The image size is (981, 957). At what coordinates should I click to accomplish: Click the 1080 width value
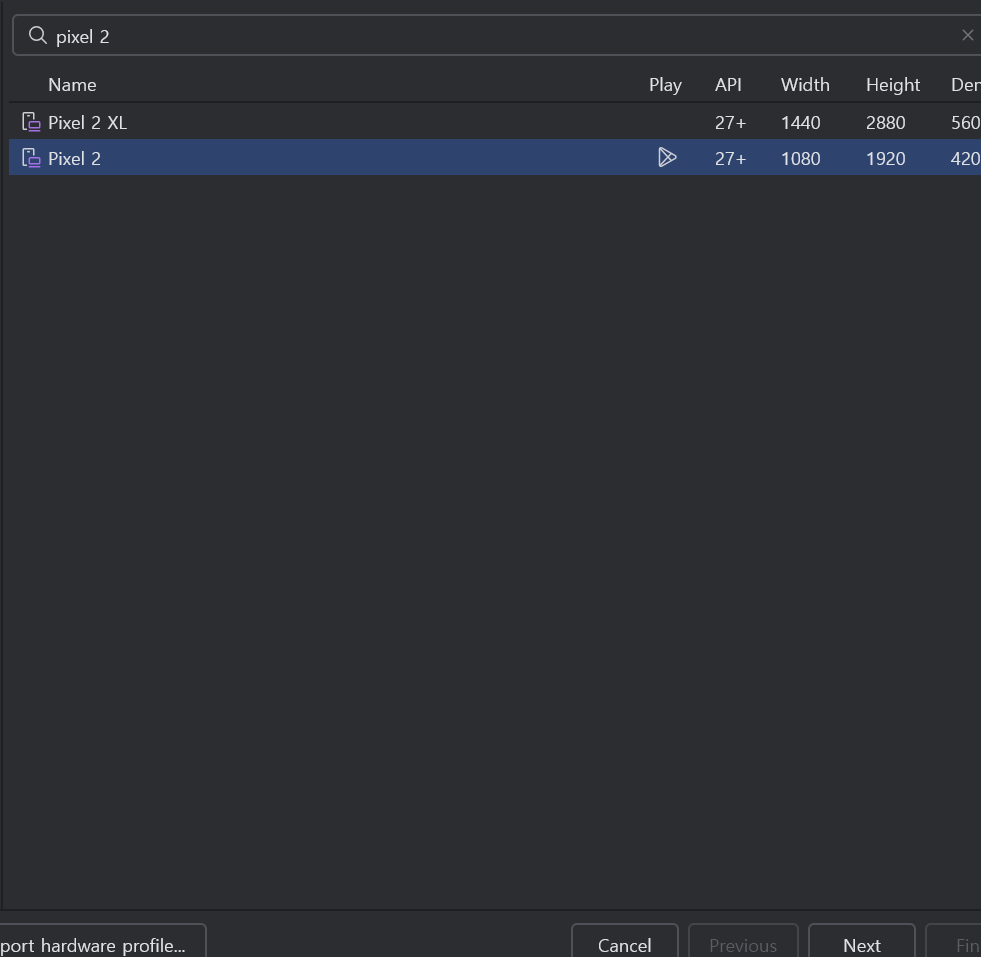click(800, 159)
